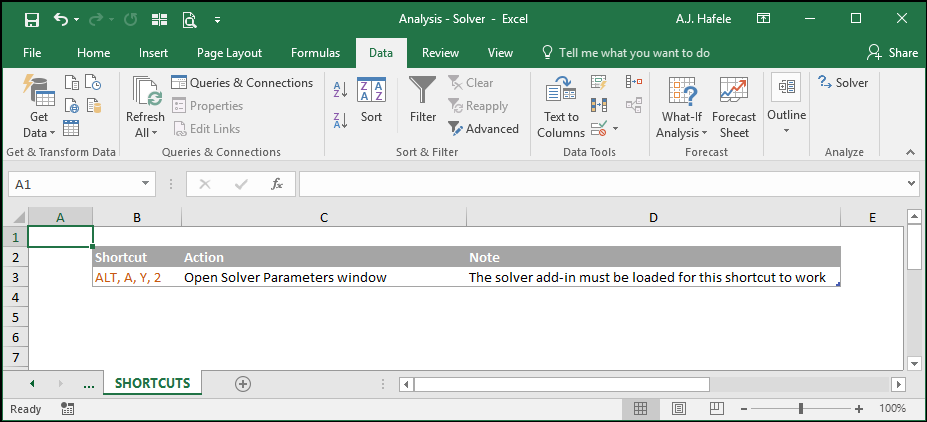Switch to the Formulas tab
The image size is (927, 422).
[x=315, y=53]
